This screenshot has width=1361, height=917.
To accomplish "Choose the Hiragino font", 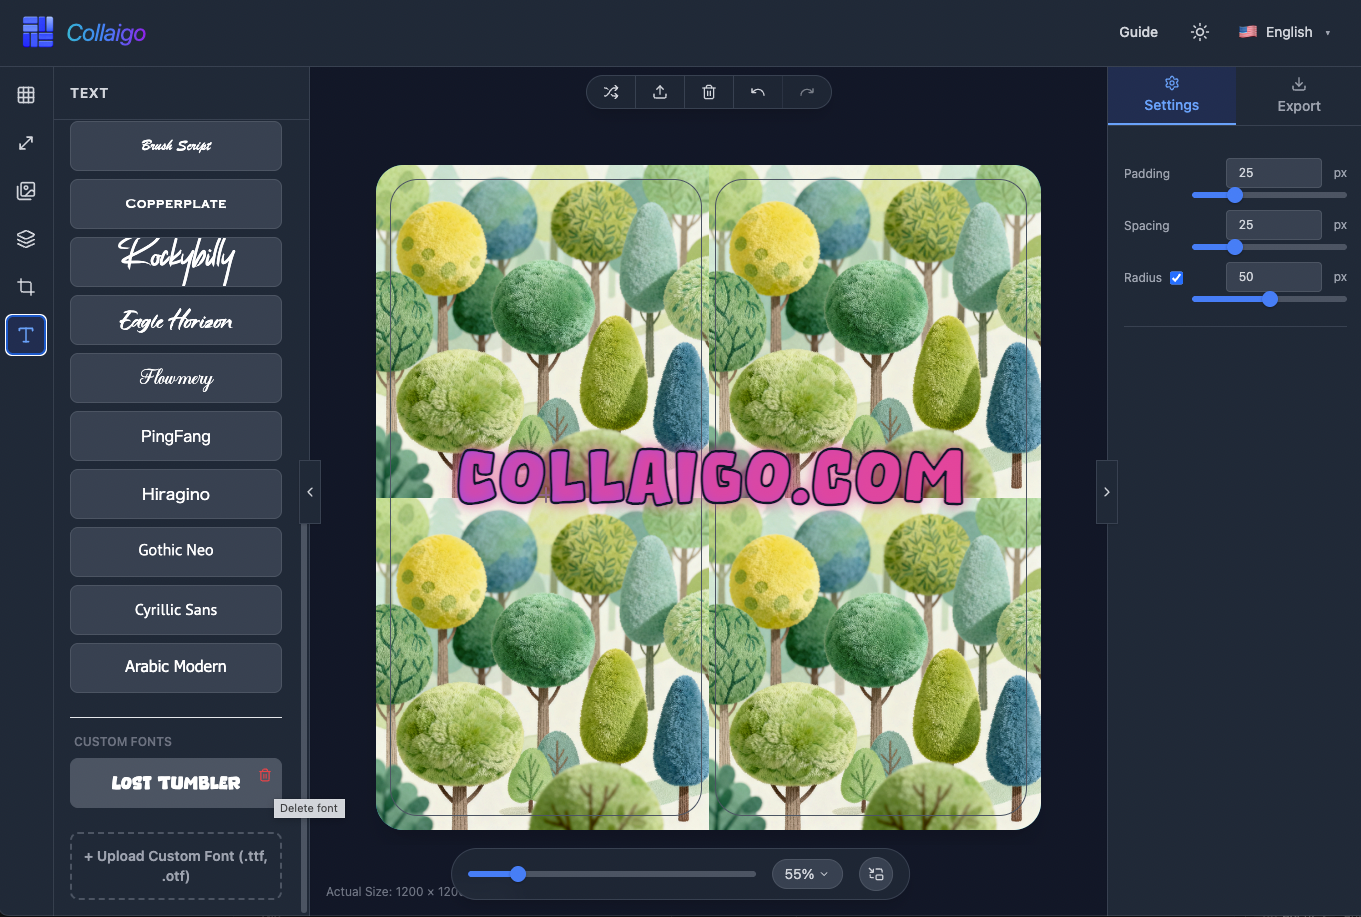I will pyautogui.click(x=176, y=494).
